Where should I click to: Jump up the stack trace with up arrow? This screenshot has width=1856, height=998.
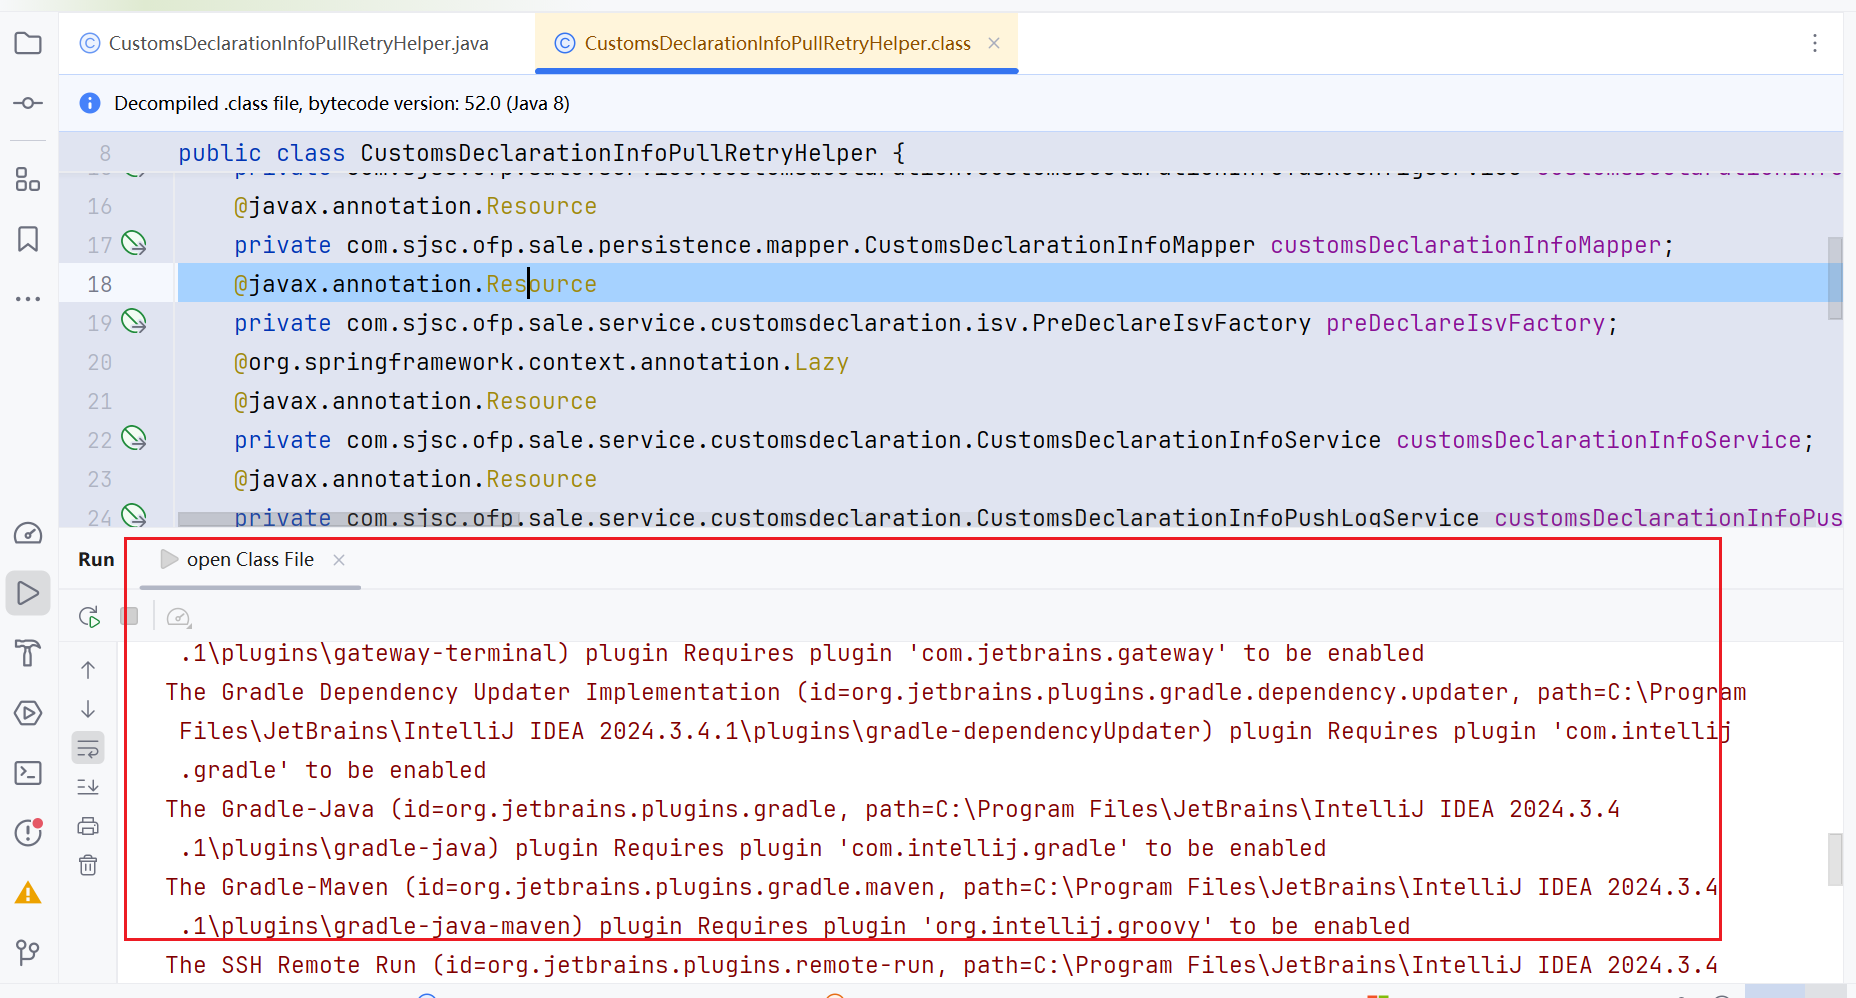point(88,670)
